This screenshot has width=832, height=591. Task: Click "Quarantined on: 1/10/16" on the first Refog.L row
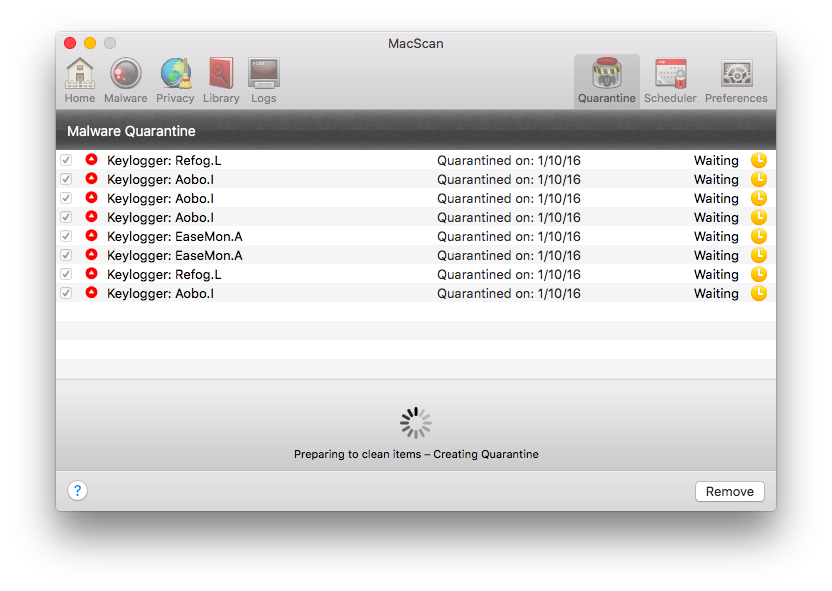[x=509, y=161]
